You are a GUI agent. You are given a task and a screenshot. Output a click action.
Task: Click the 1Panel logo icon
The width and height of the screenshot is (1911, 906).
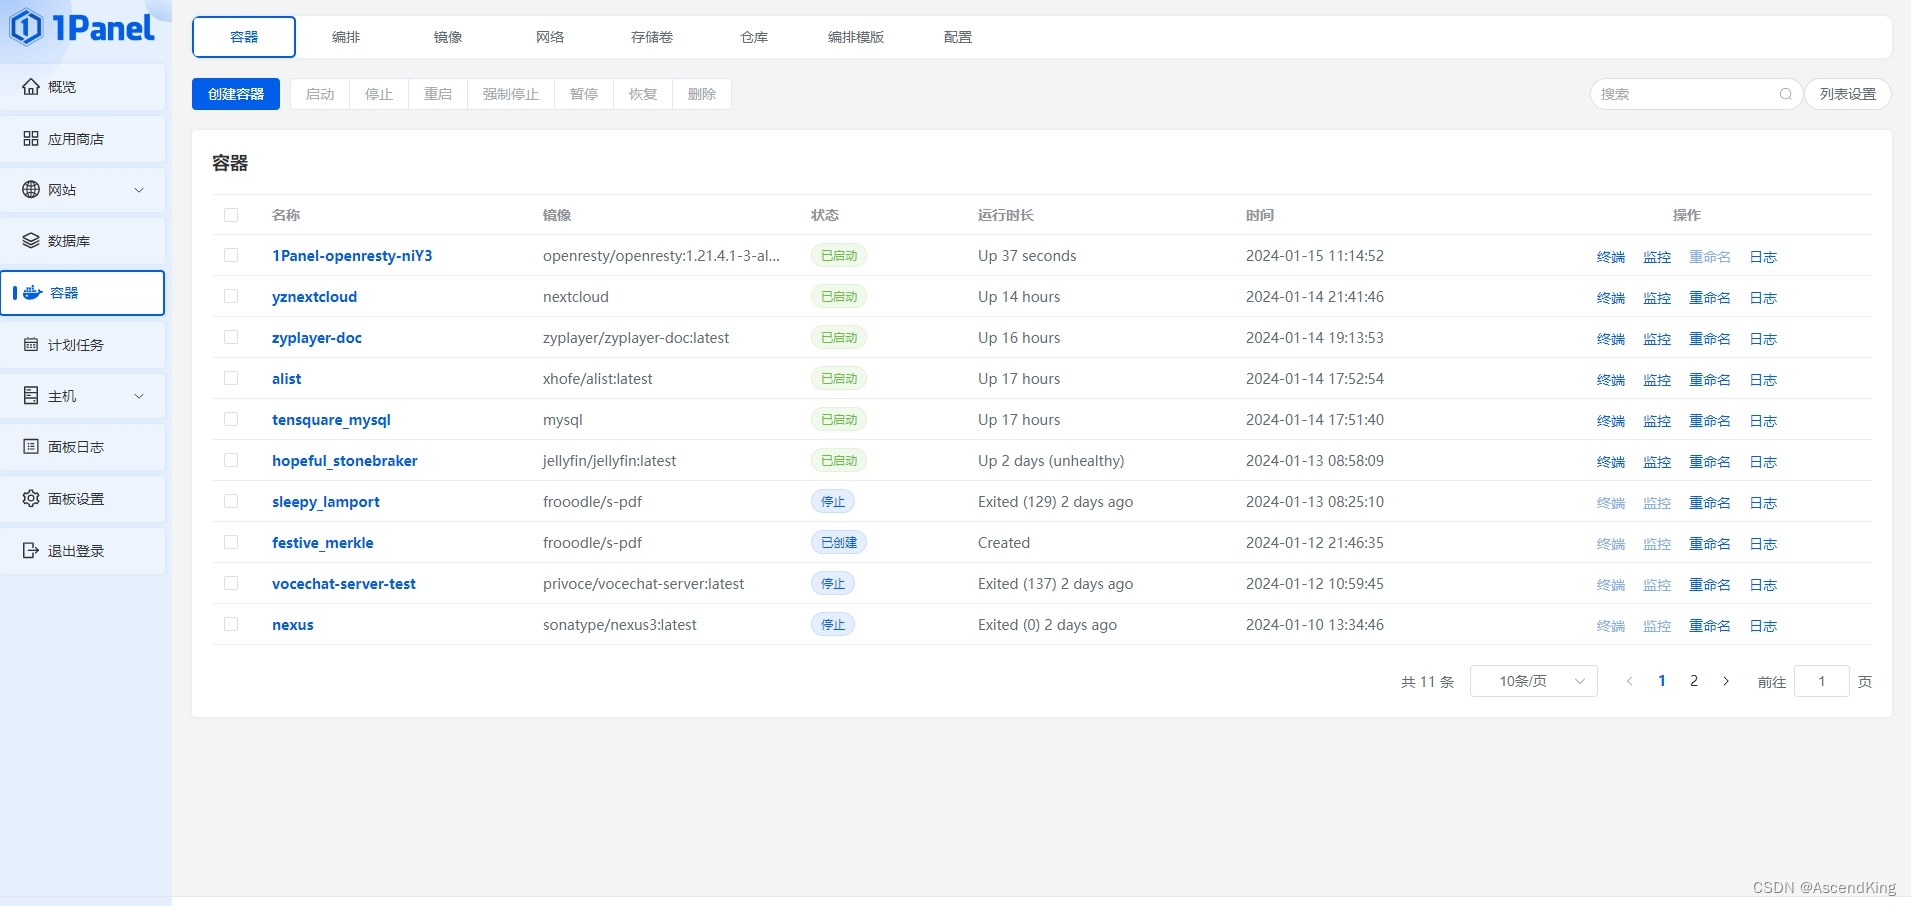coord(26,27)
